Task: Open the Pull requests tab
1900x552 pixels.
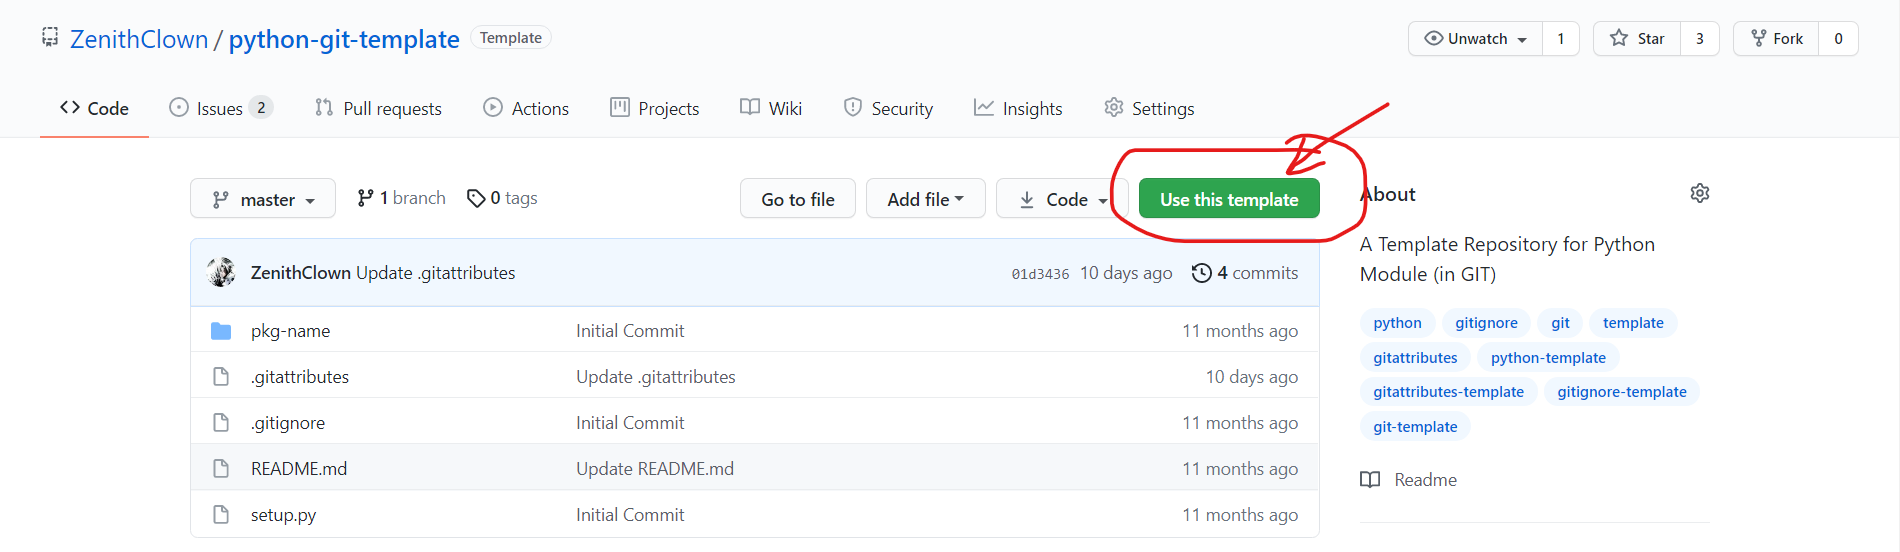Action: click(378, 108)
